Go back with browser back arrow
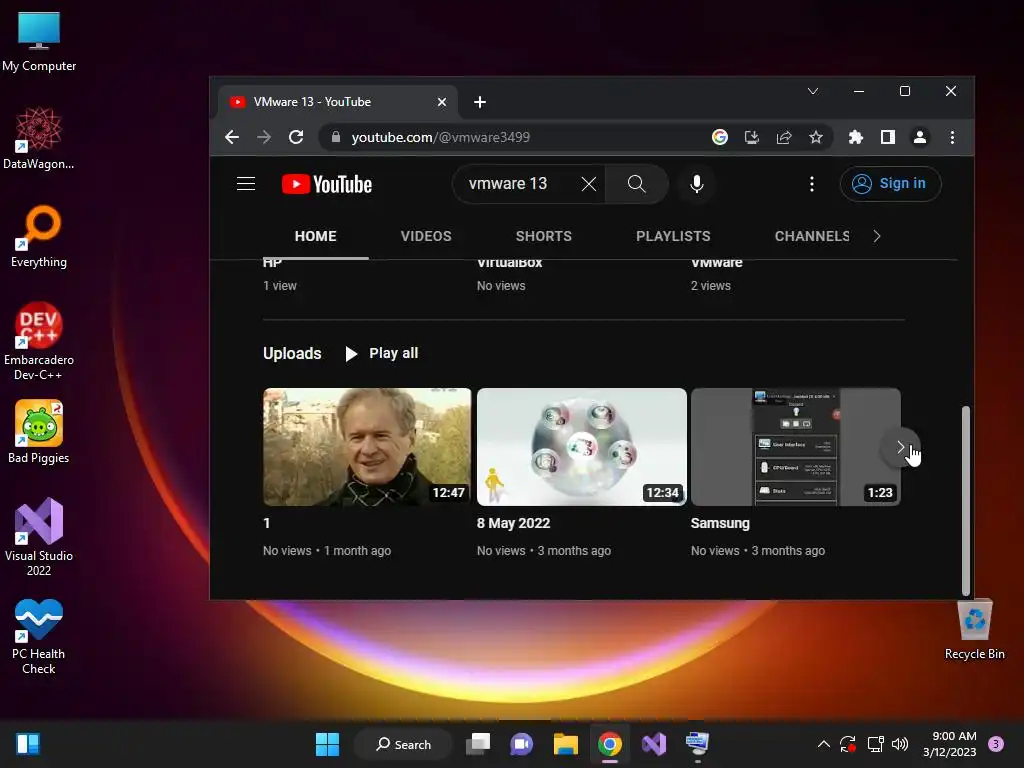 pos(232,137)
